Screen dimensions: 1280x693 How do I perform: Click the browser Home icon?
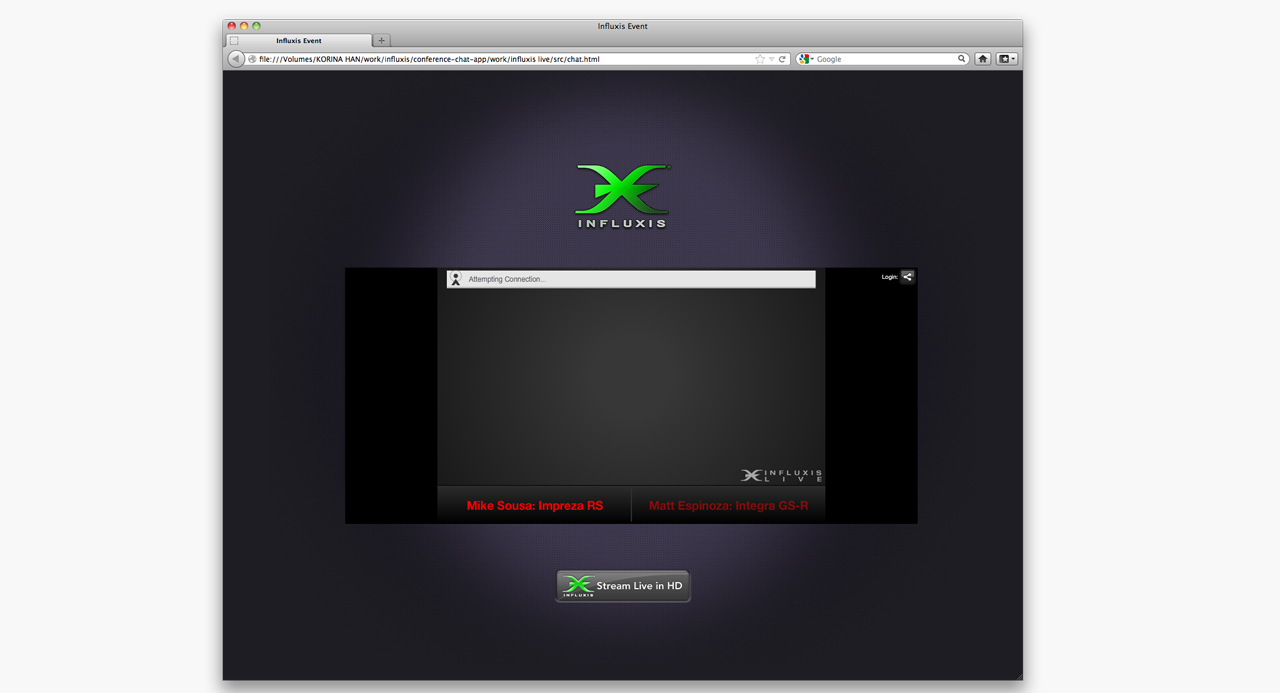(x=983, y=59)
